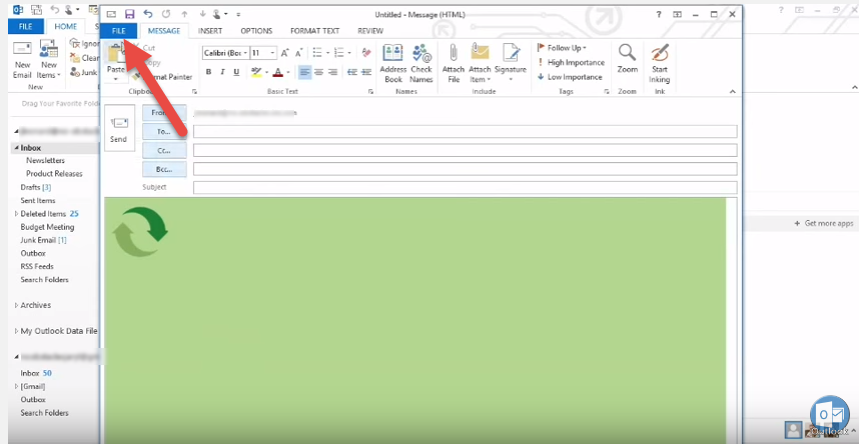859x444 pixels.
Task: Toggle italic formatting
Action: coord(222,72)
